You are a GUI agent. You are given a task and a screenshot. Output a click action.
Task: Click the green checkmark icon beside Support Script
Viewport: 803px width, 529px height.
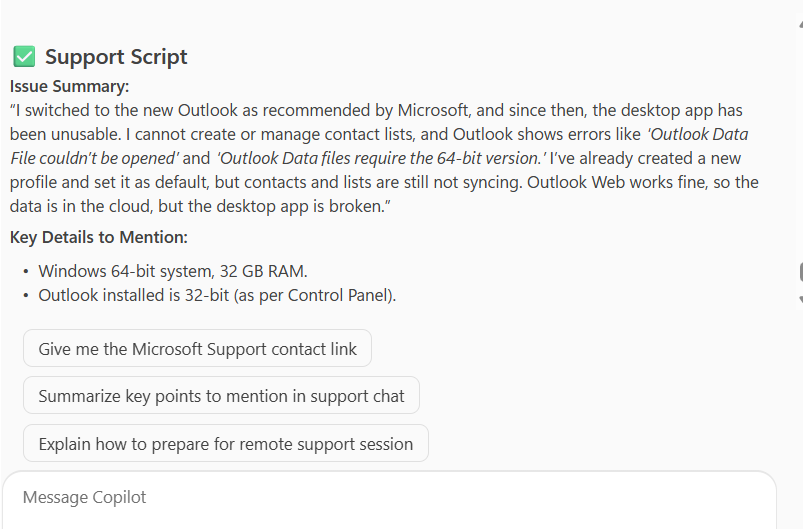[24, 57]
